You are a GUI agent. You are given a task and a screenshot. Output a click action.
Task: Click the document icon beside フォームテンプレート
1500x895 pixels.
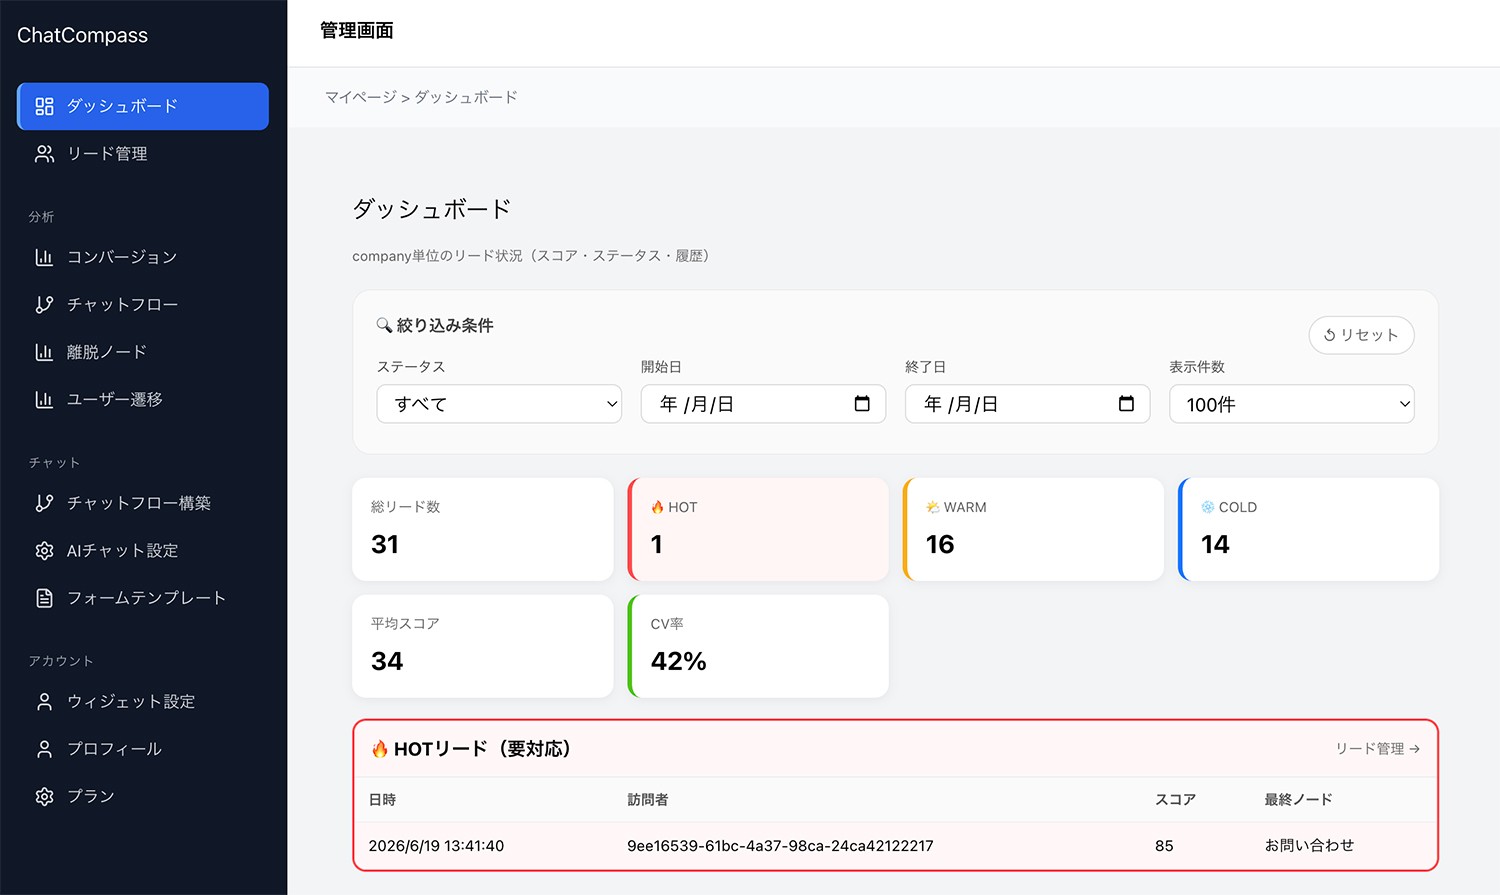(44, 598)
